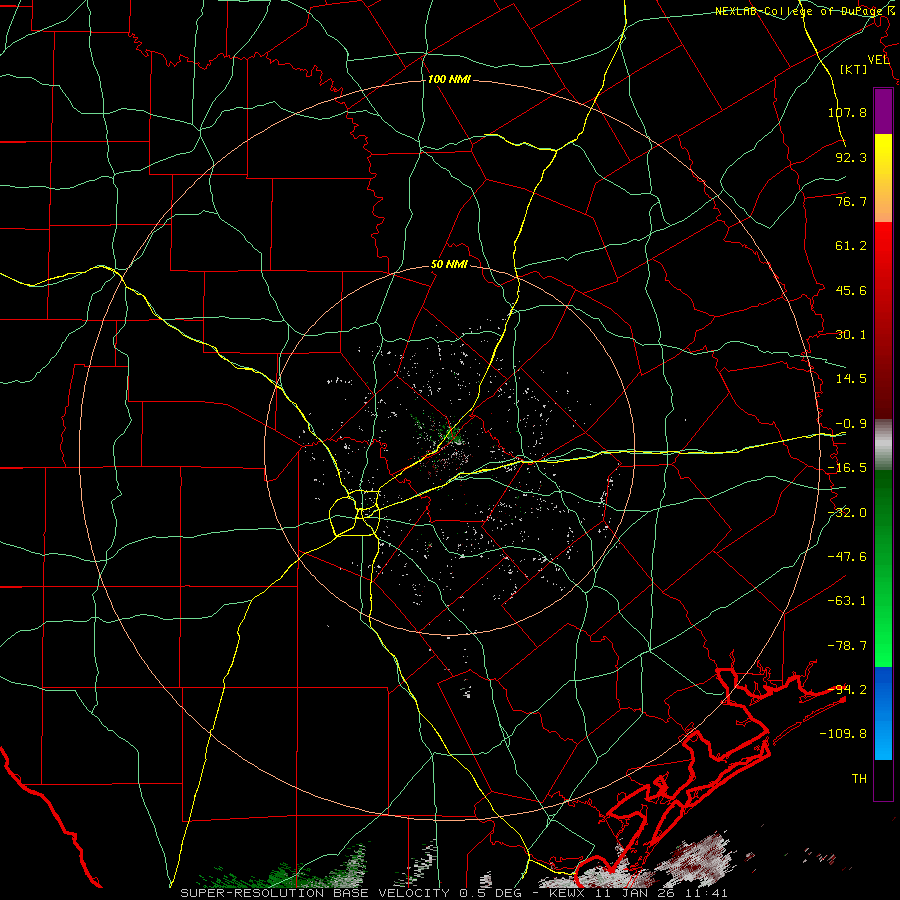Click the VEL legend title
The width and height of the screenshot is (900, 900).
click(x=878, y=60)
